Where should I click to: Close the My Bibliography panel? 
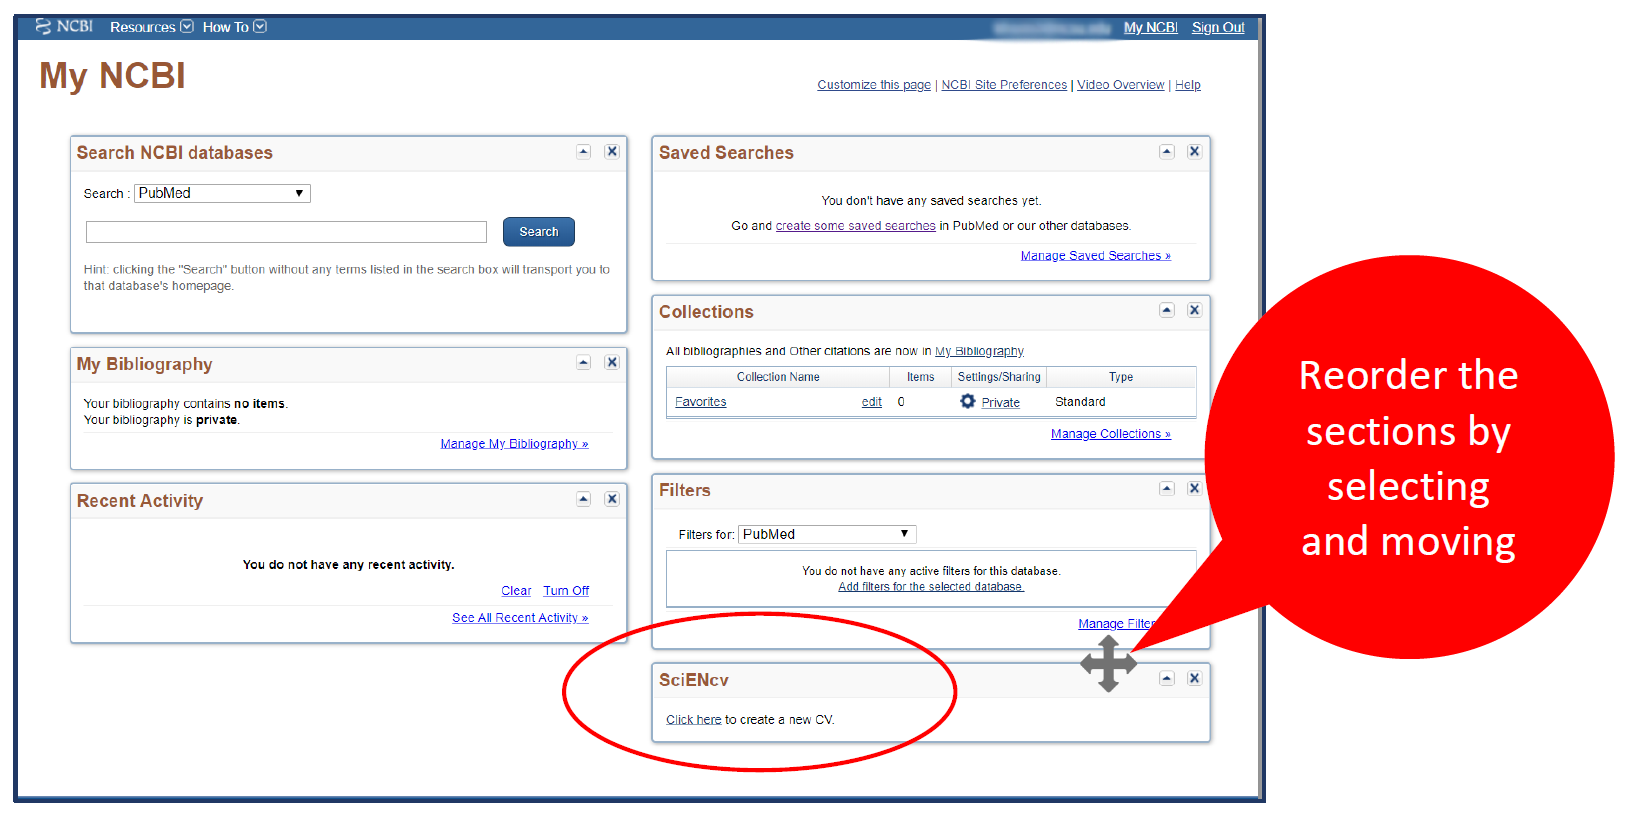[x=612, y=363]
